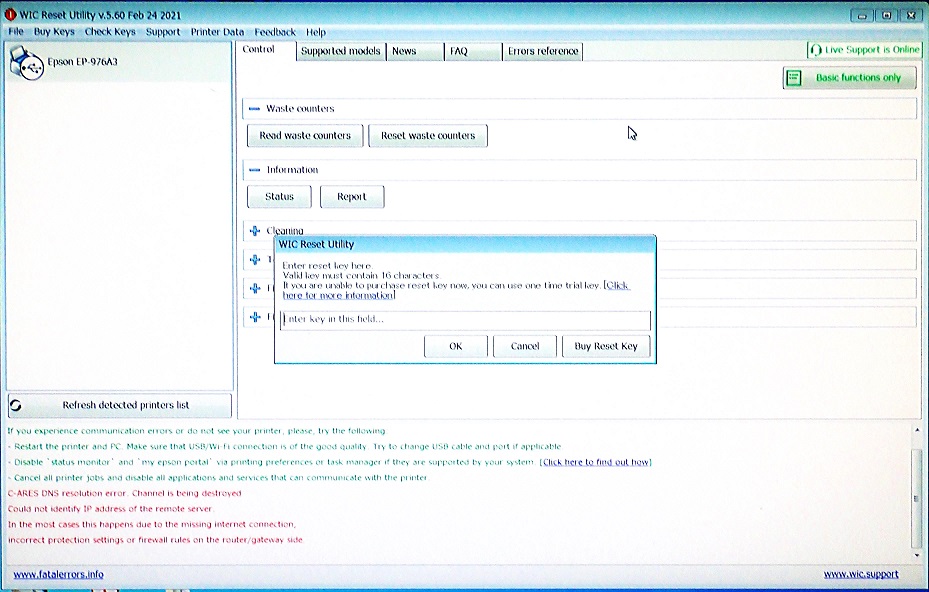The image size is (929, 592).
Task: Open the Help menu
Action: coord(316,32)
